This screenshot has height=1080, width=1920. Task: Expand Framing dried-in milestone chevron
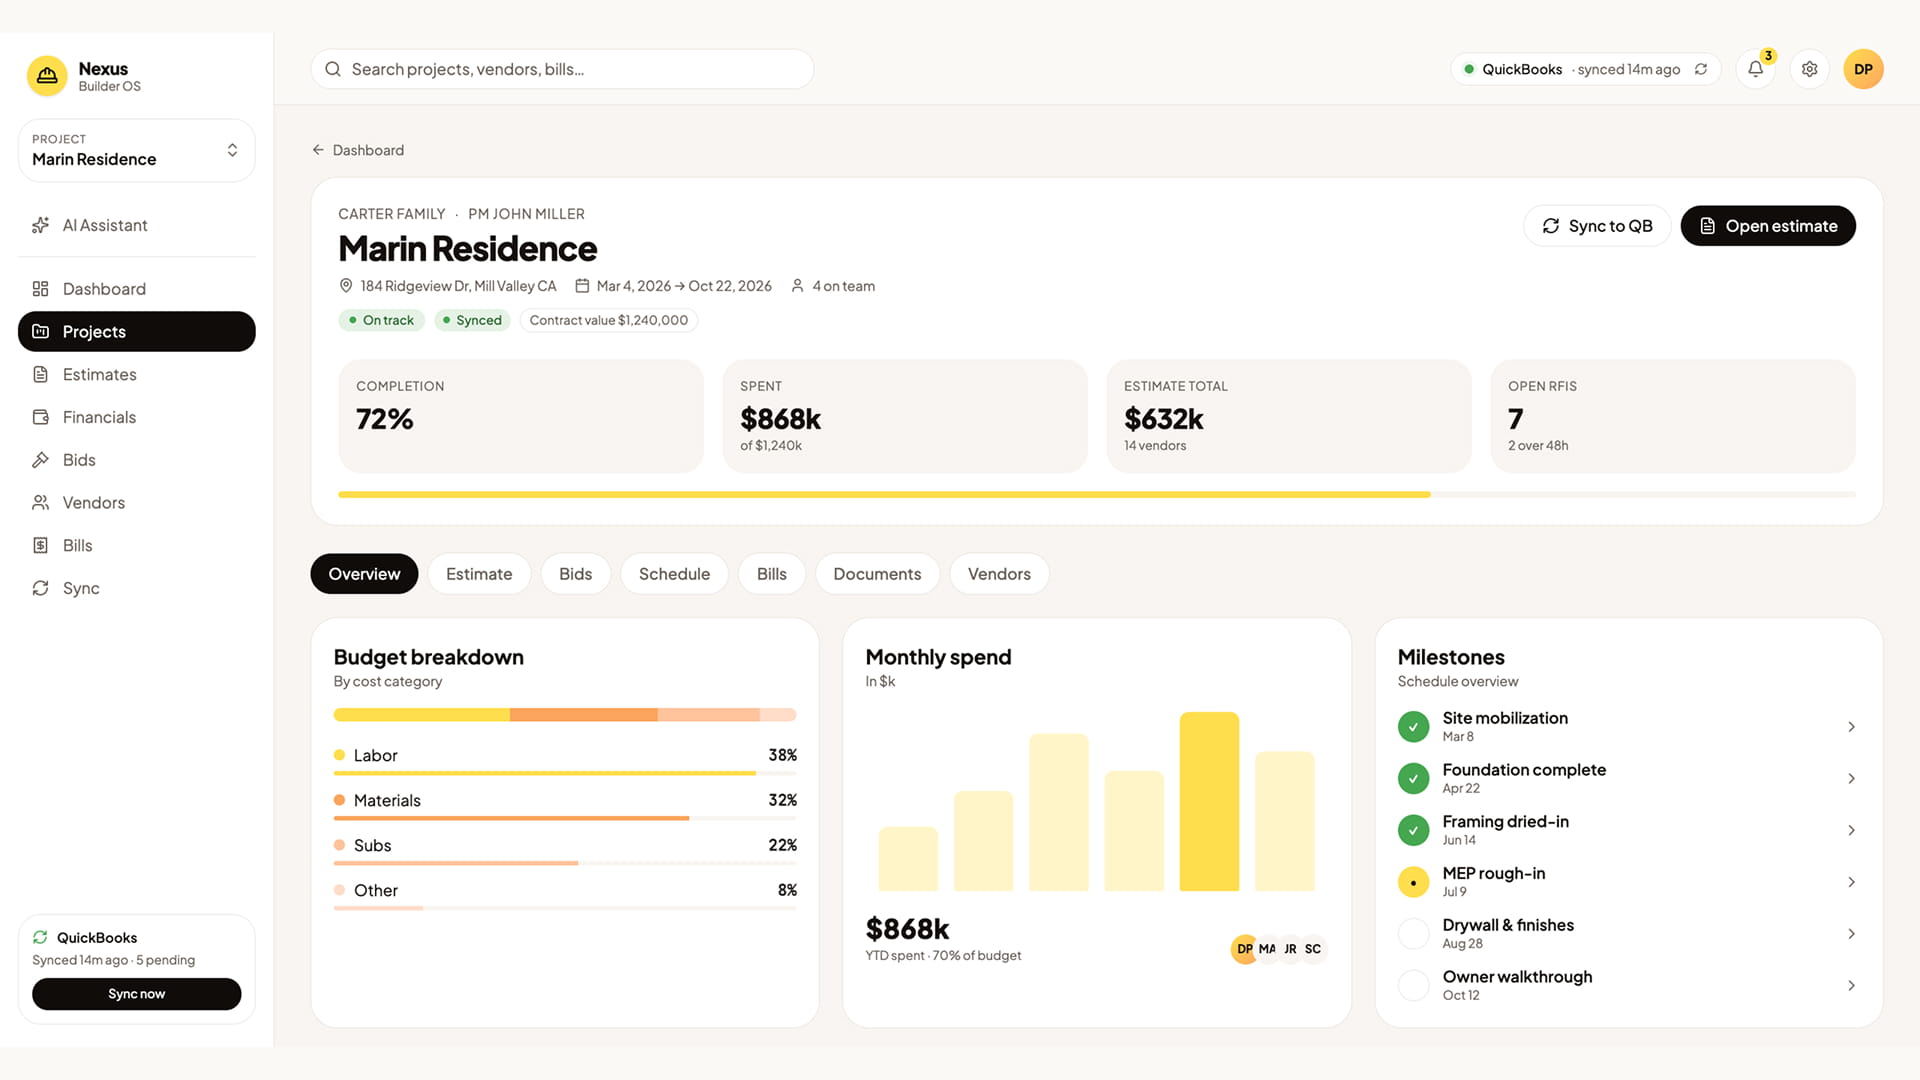coord(1851,830)
